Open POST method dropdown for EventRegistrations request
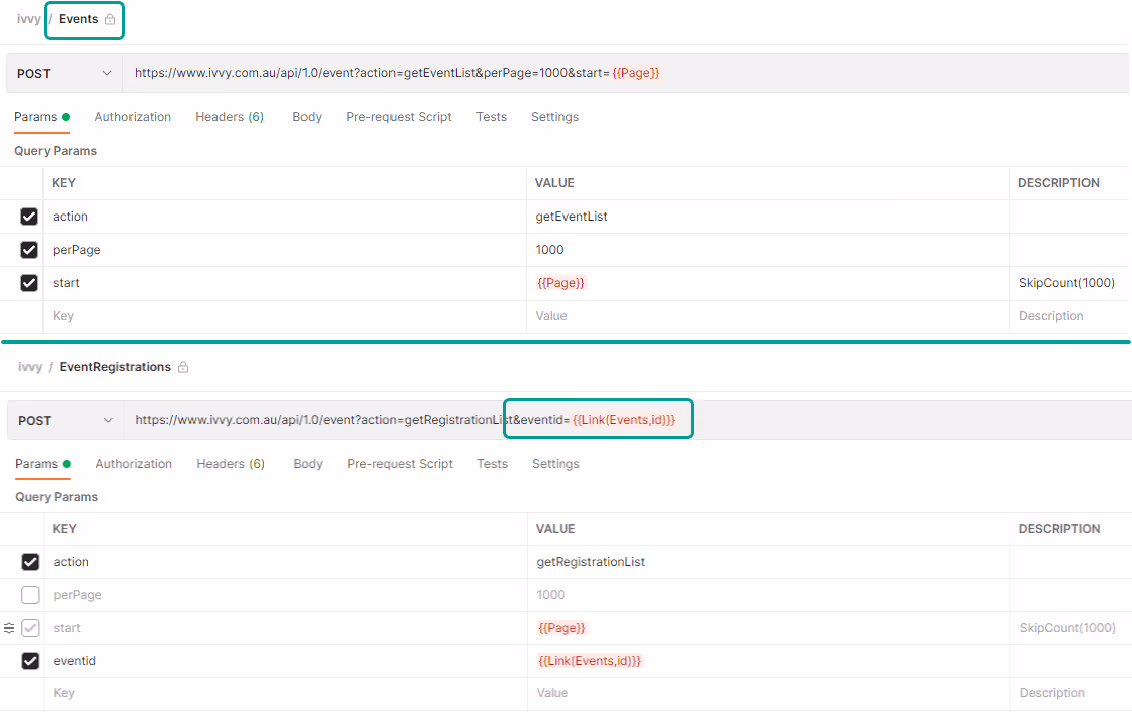This screenshot has height=714, width=1132. (65, 420)
